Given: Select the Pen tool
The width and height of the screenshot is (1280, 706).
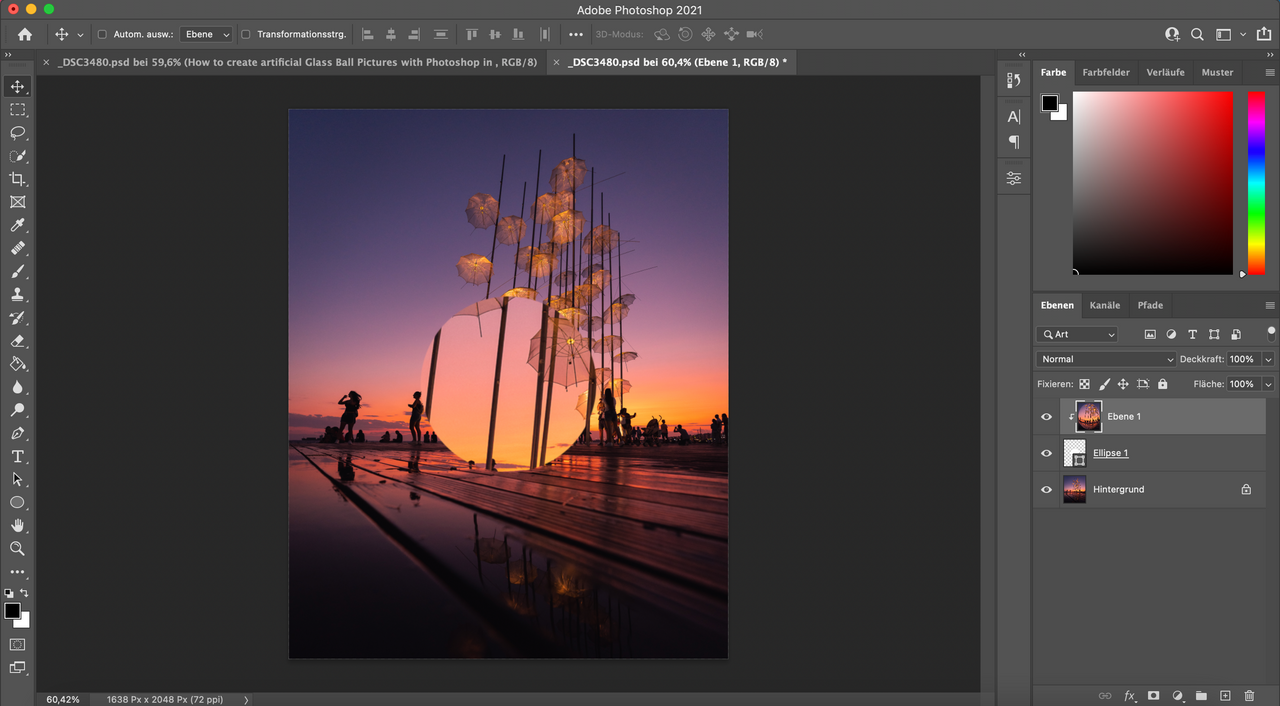Looking at the screenshot, I should [x=17, y=433].
